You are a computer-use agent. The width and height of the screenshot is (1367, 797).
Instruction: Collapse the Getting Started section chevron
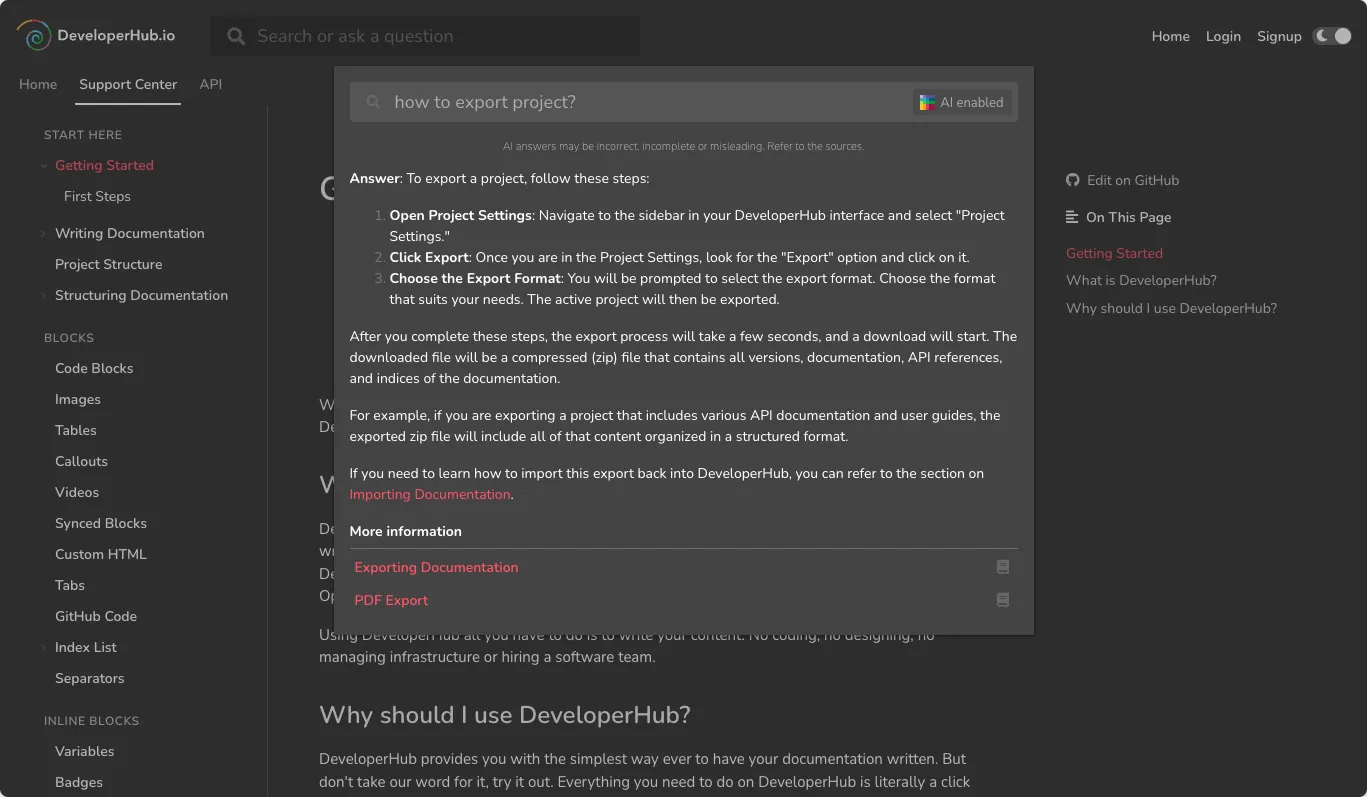(x=44, y=166)
